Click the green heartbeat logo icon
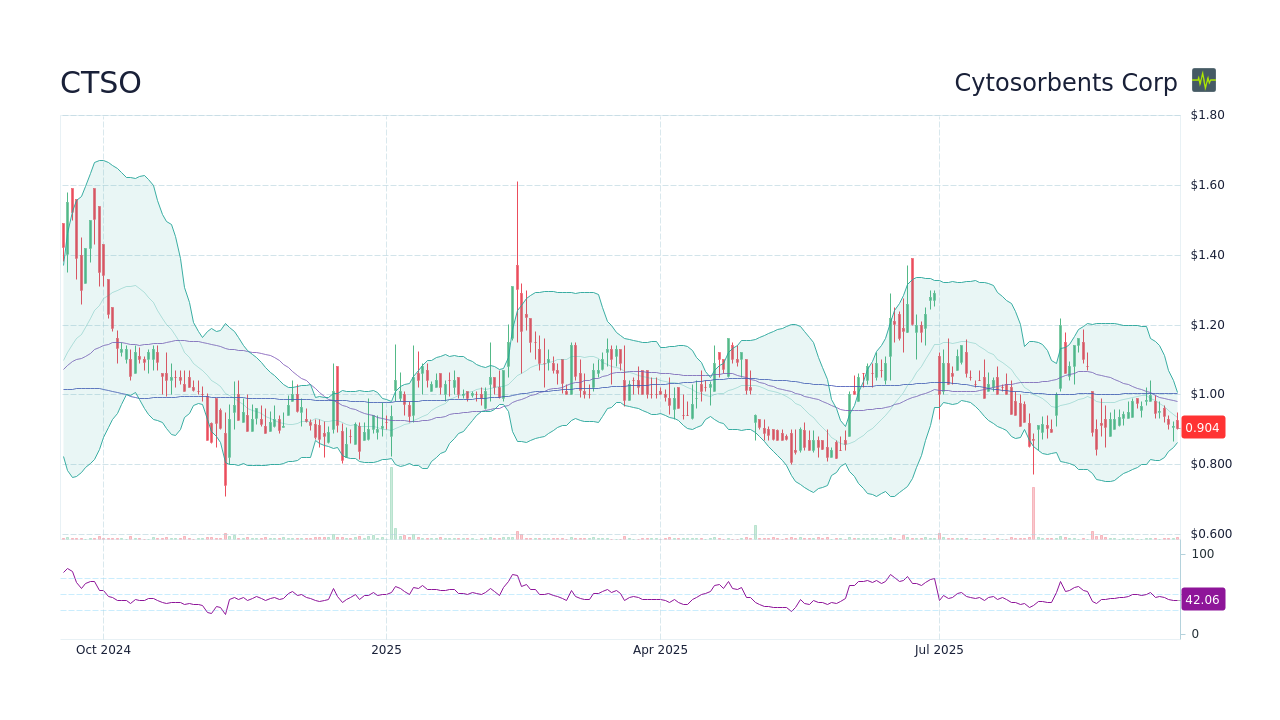This screenshot has width=1280, height=720. pos(1203,81)
